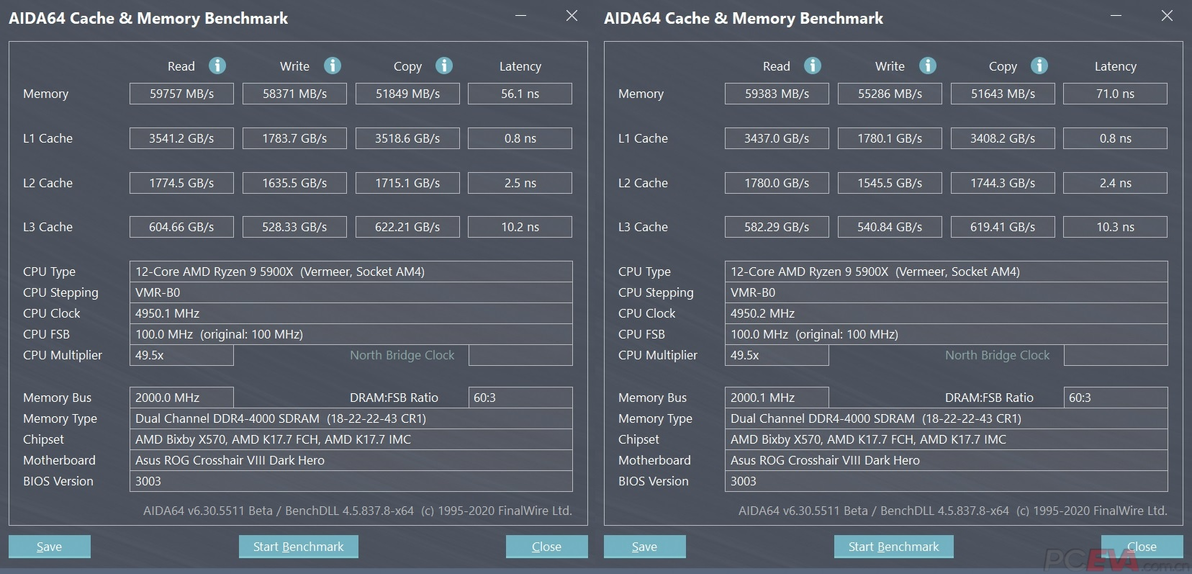Click the Copy info icon in left window

pos(444,66)
